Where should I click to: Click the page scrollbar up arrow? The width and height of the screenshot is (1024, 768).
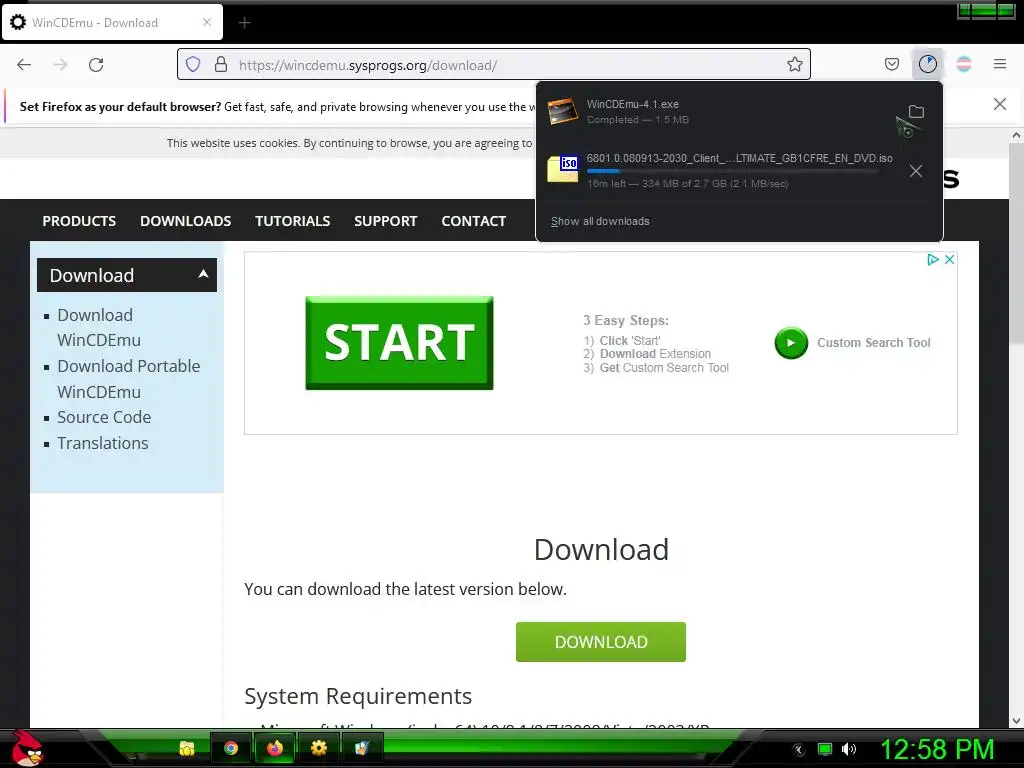click(1016, 135)
